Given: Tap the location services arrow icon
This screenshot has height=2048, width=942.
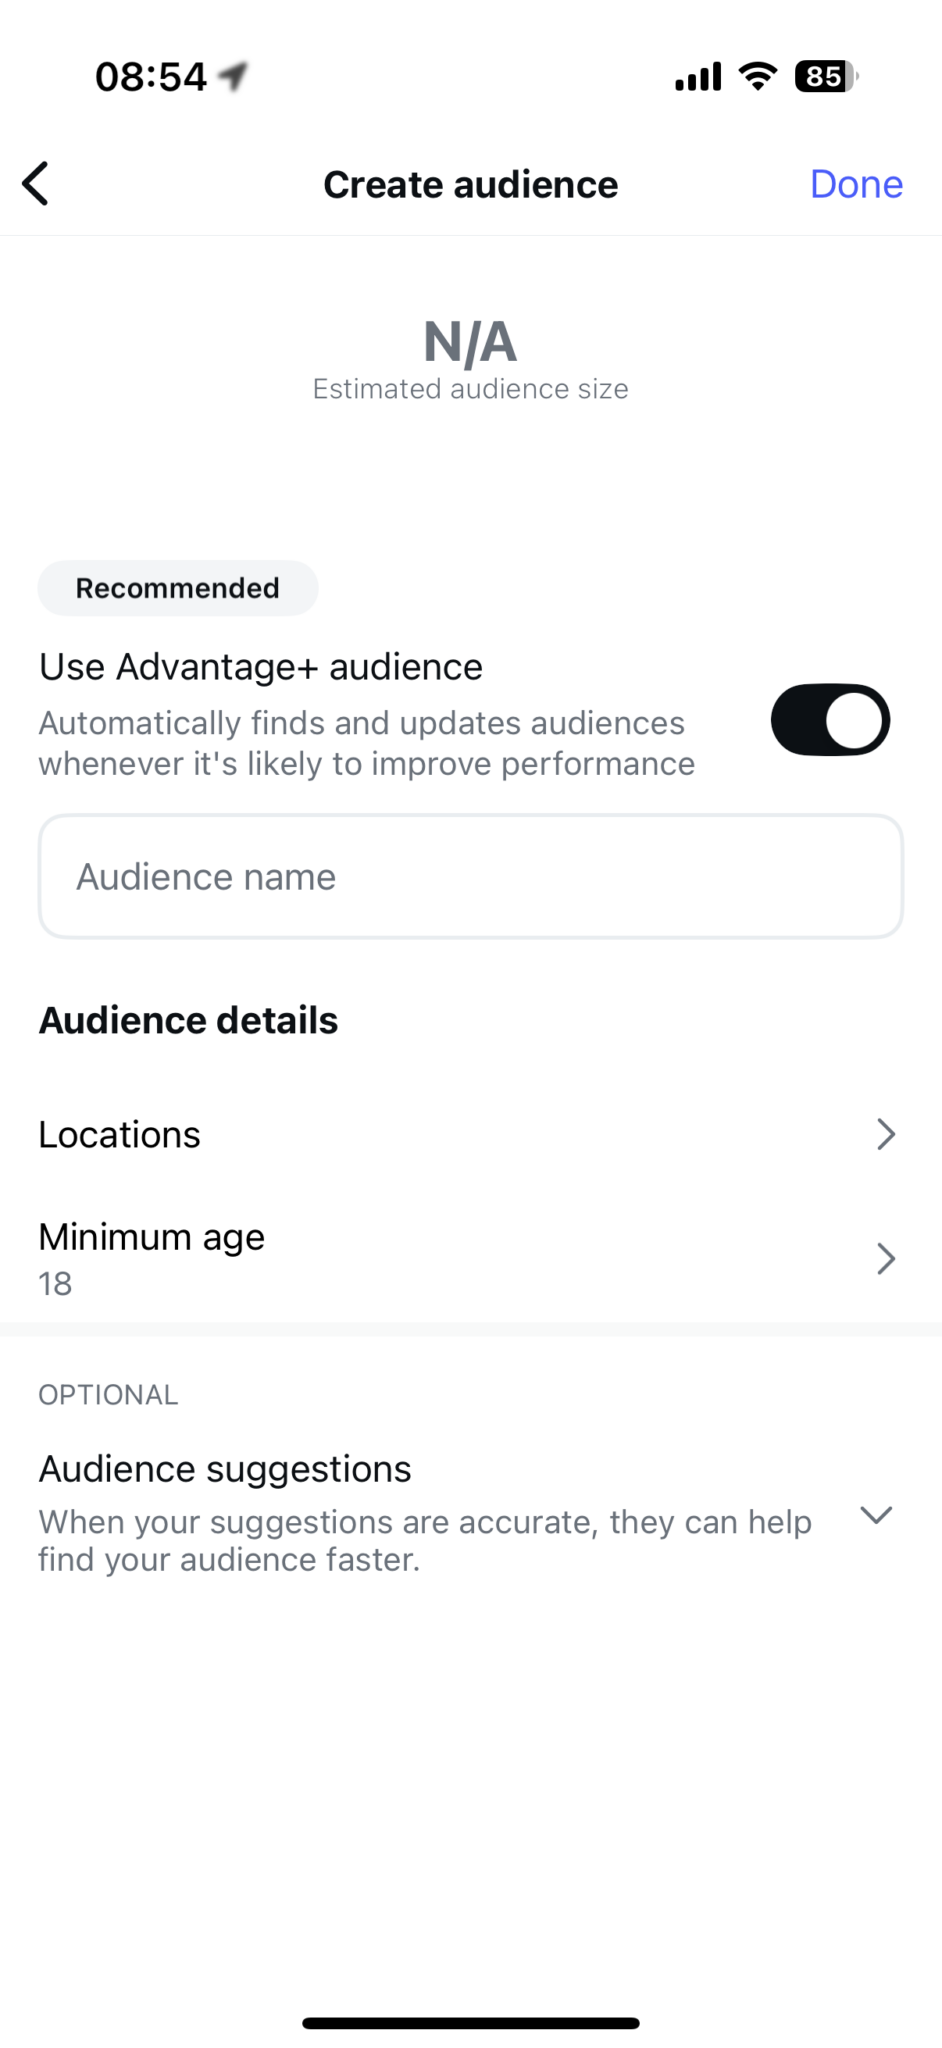Looking at the screenshot, I should 234,76.
